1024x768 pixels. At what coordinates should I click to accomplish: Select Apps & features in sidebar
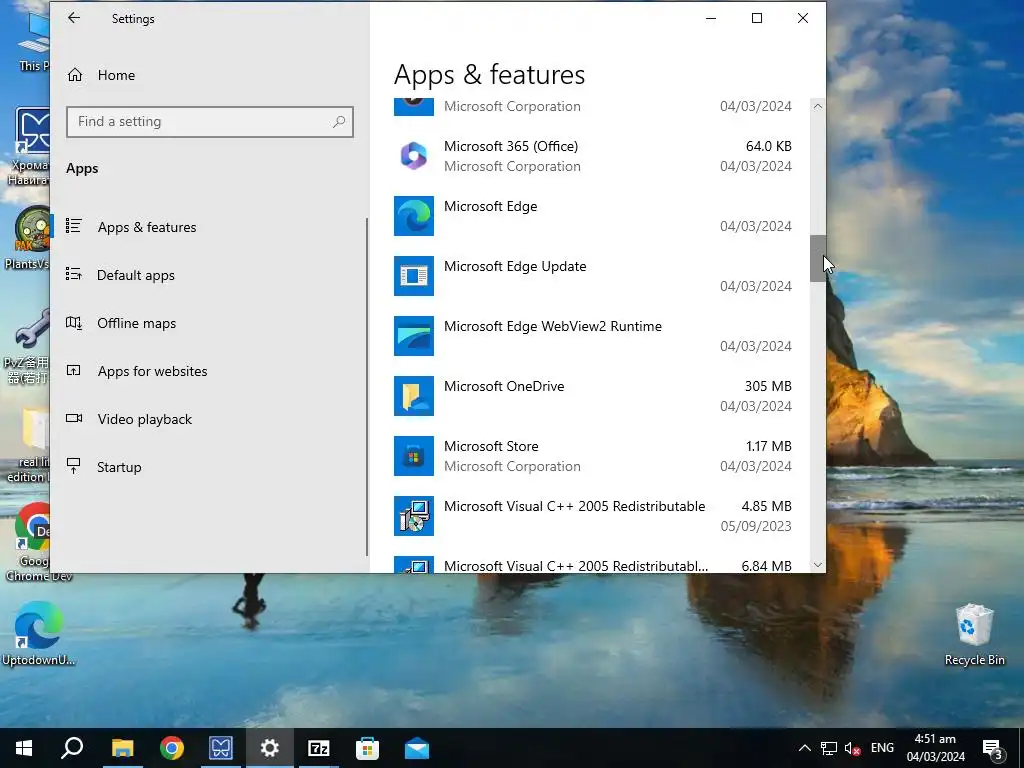click(147, 227)
